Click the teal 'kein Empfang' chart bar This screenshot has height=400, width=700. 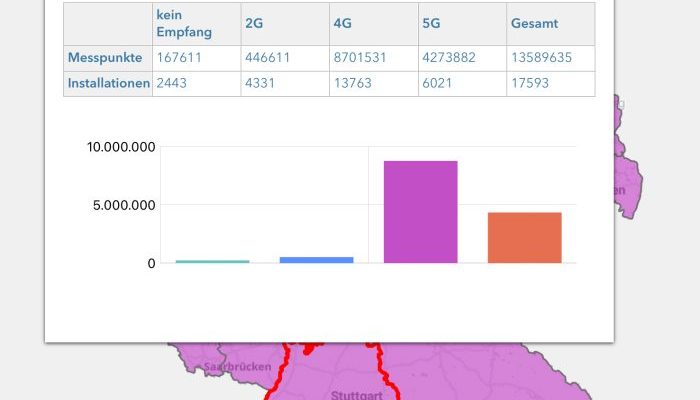[212, 261]
